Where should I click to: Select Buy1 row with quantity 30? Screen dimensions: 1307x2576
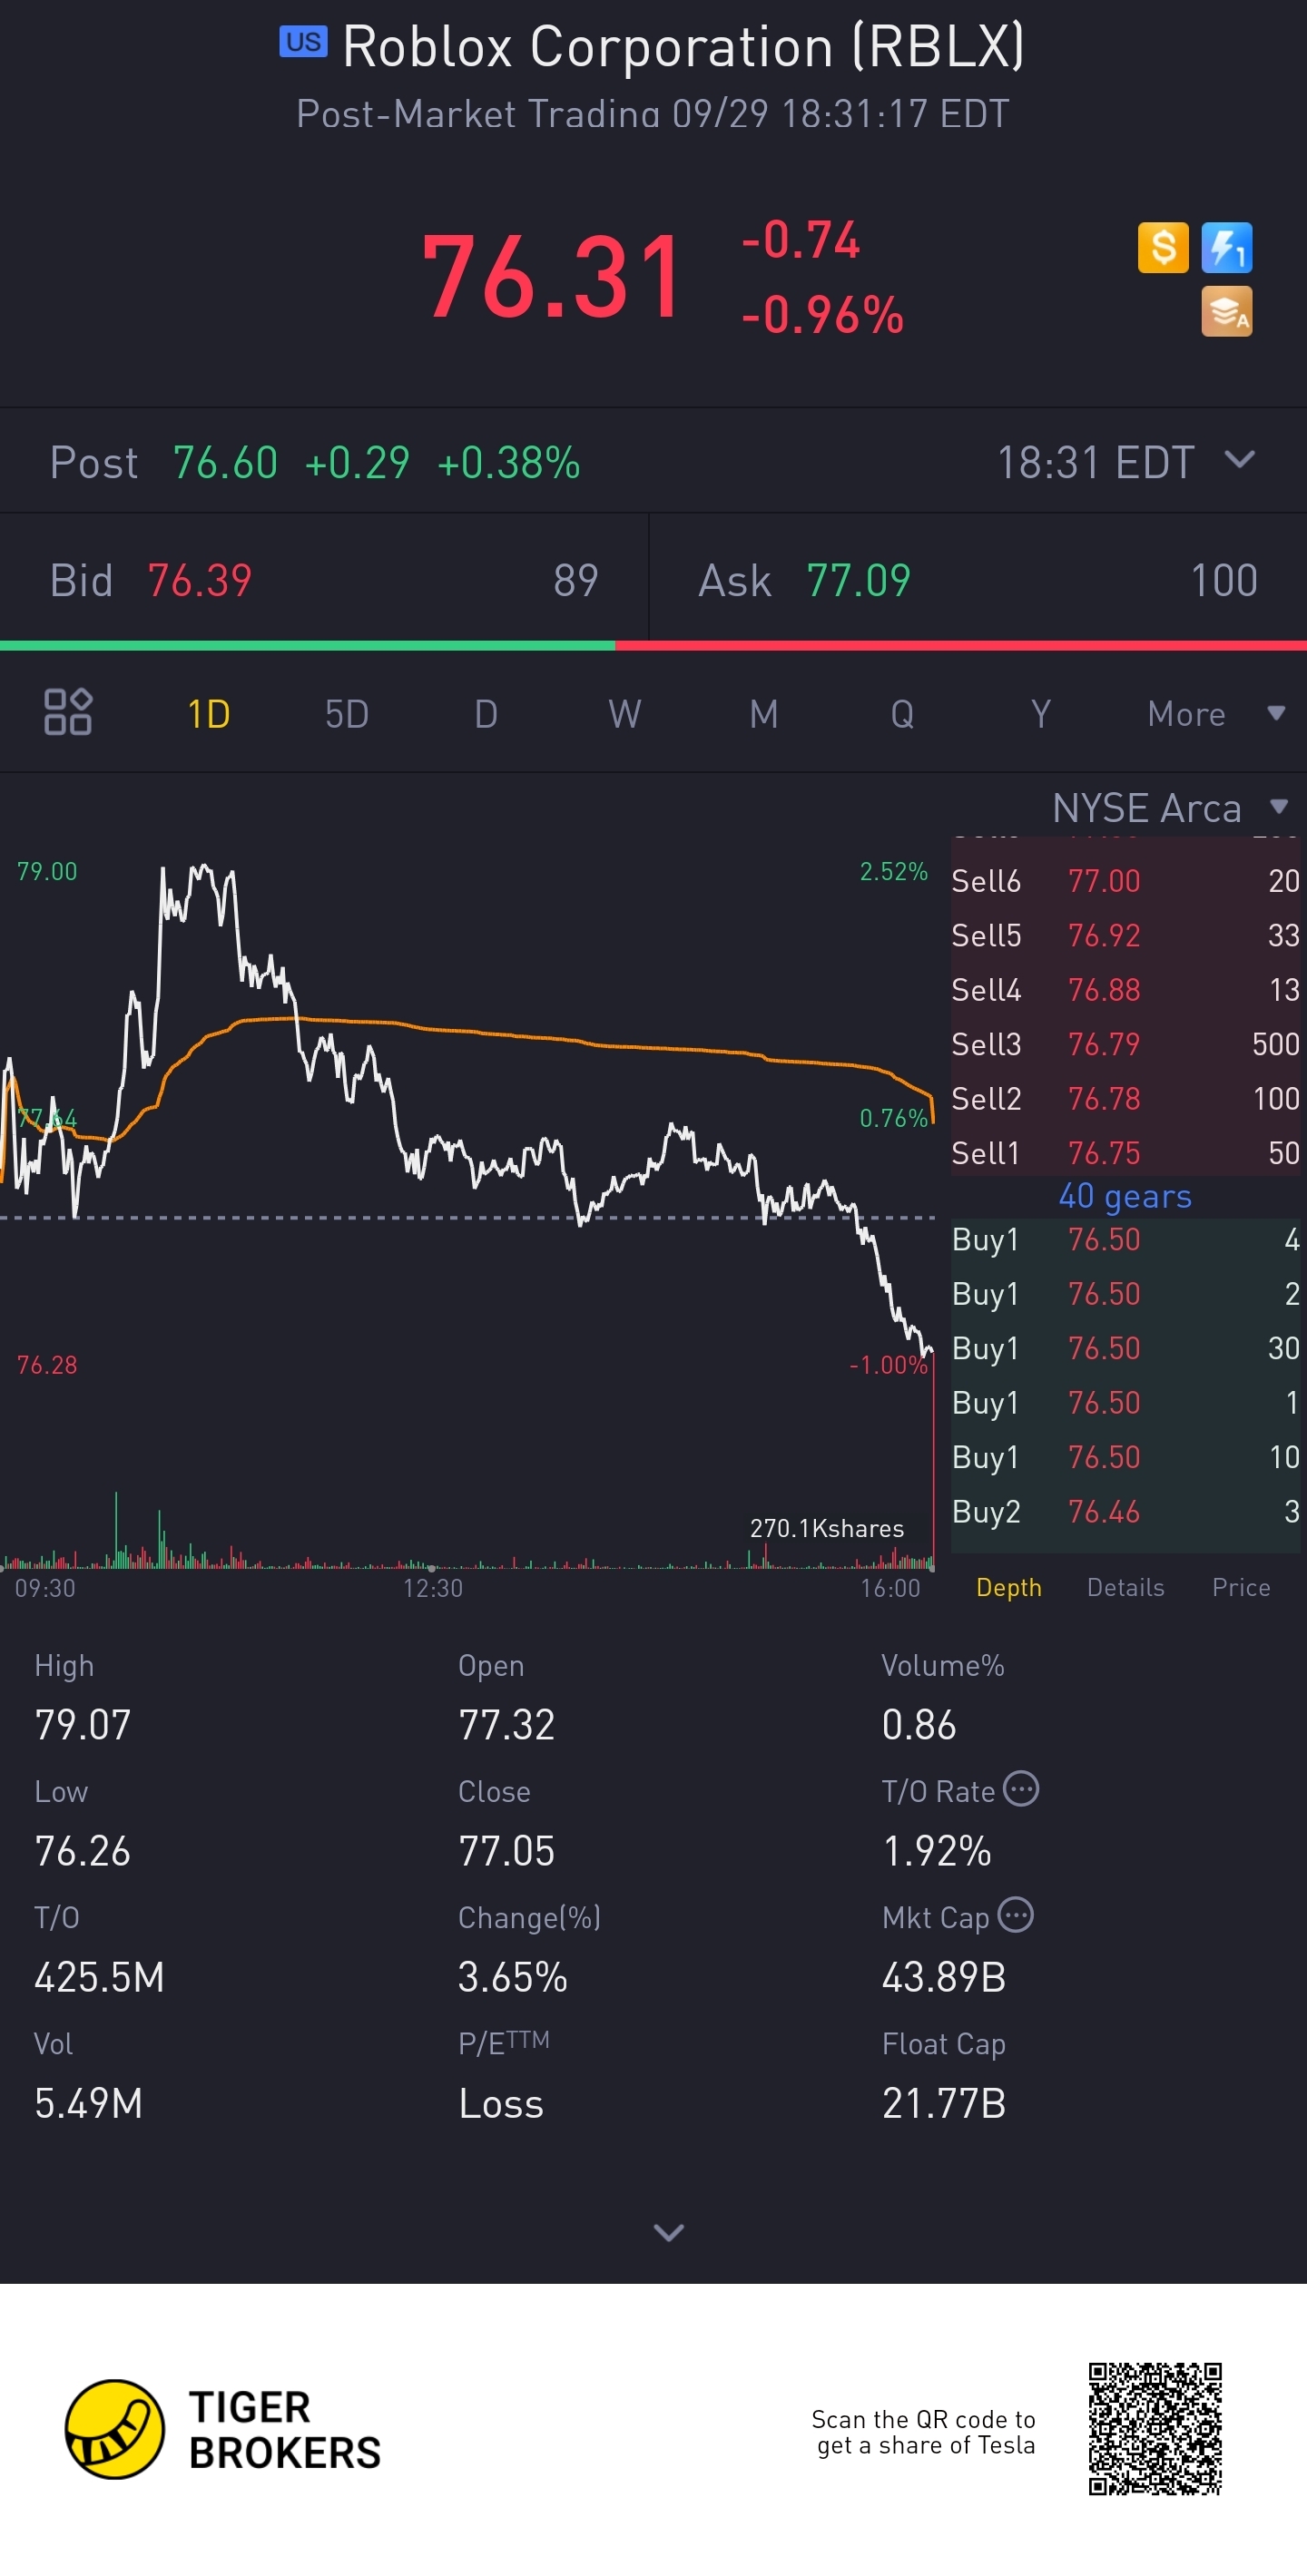click(x=1126, y=1348)
